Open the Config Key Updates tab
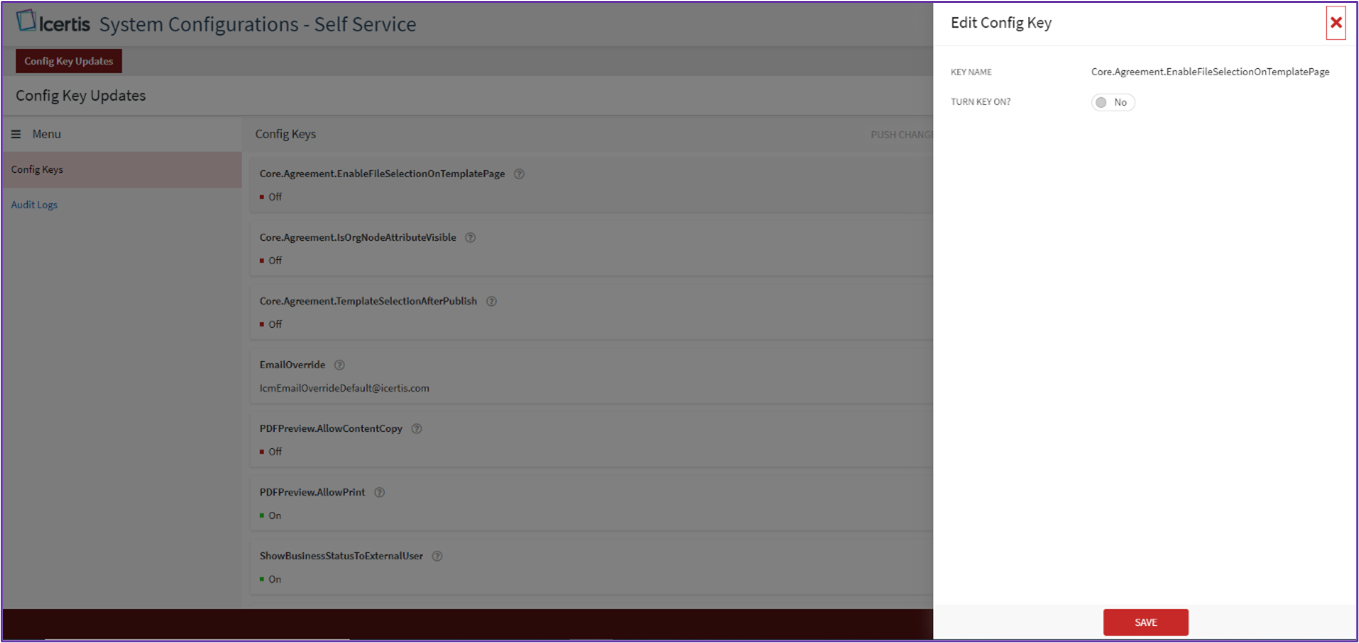The image size is (1359, 643). pyautogui.click(x=69, y=61)
